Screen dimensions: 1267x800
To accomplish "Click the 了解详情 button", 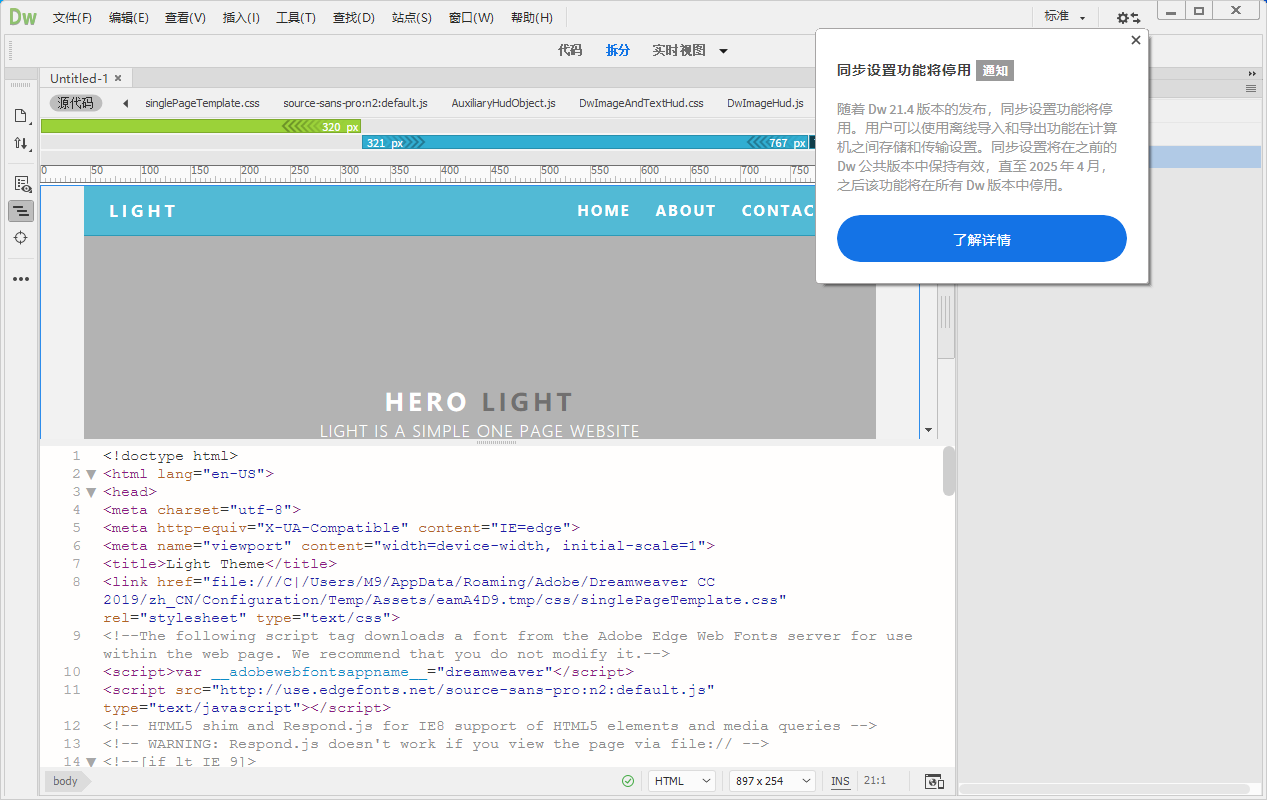I will (982, 239).
